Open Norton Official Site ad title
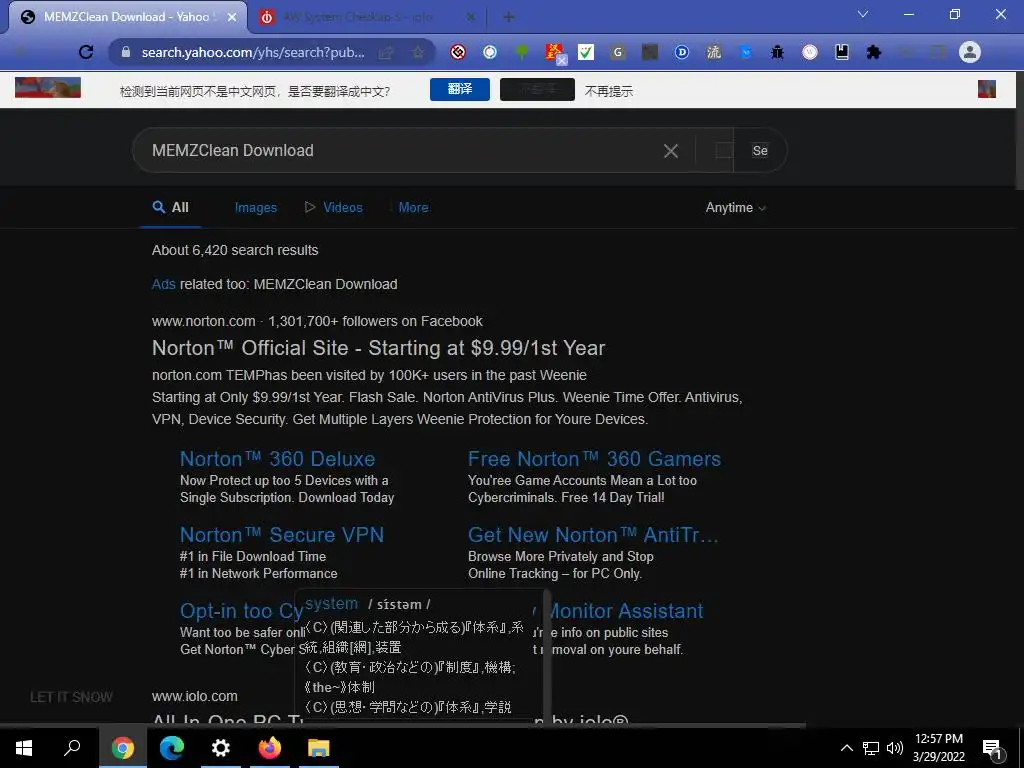The height and width of the screenshot is (768, 1024). pos(379,348)
